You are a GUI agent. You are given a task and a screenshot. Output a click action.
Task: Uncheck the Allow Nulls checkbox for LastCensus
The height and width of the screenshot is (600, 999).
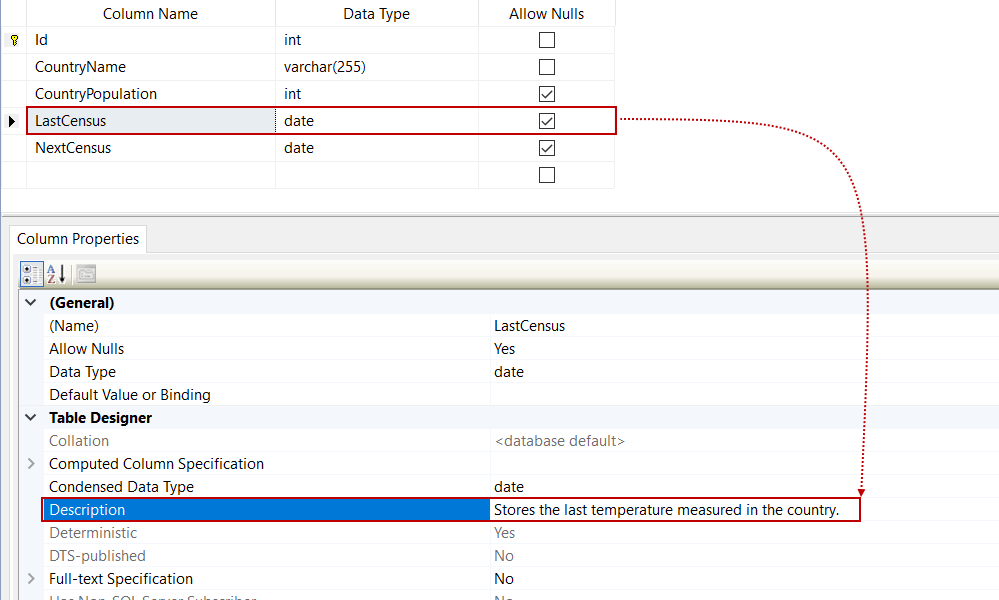[x=546, y=120]
